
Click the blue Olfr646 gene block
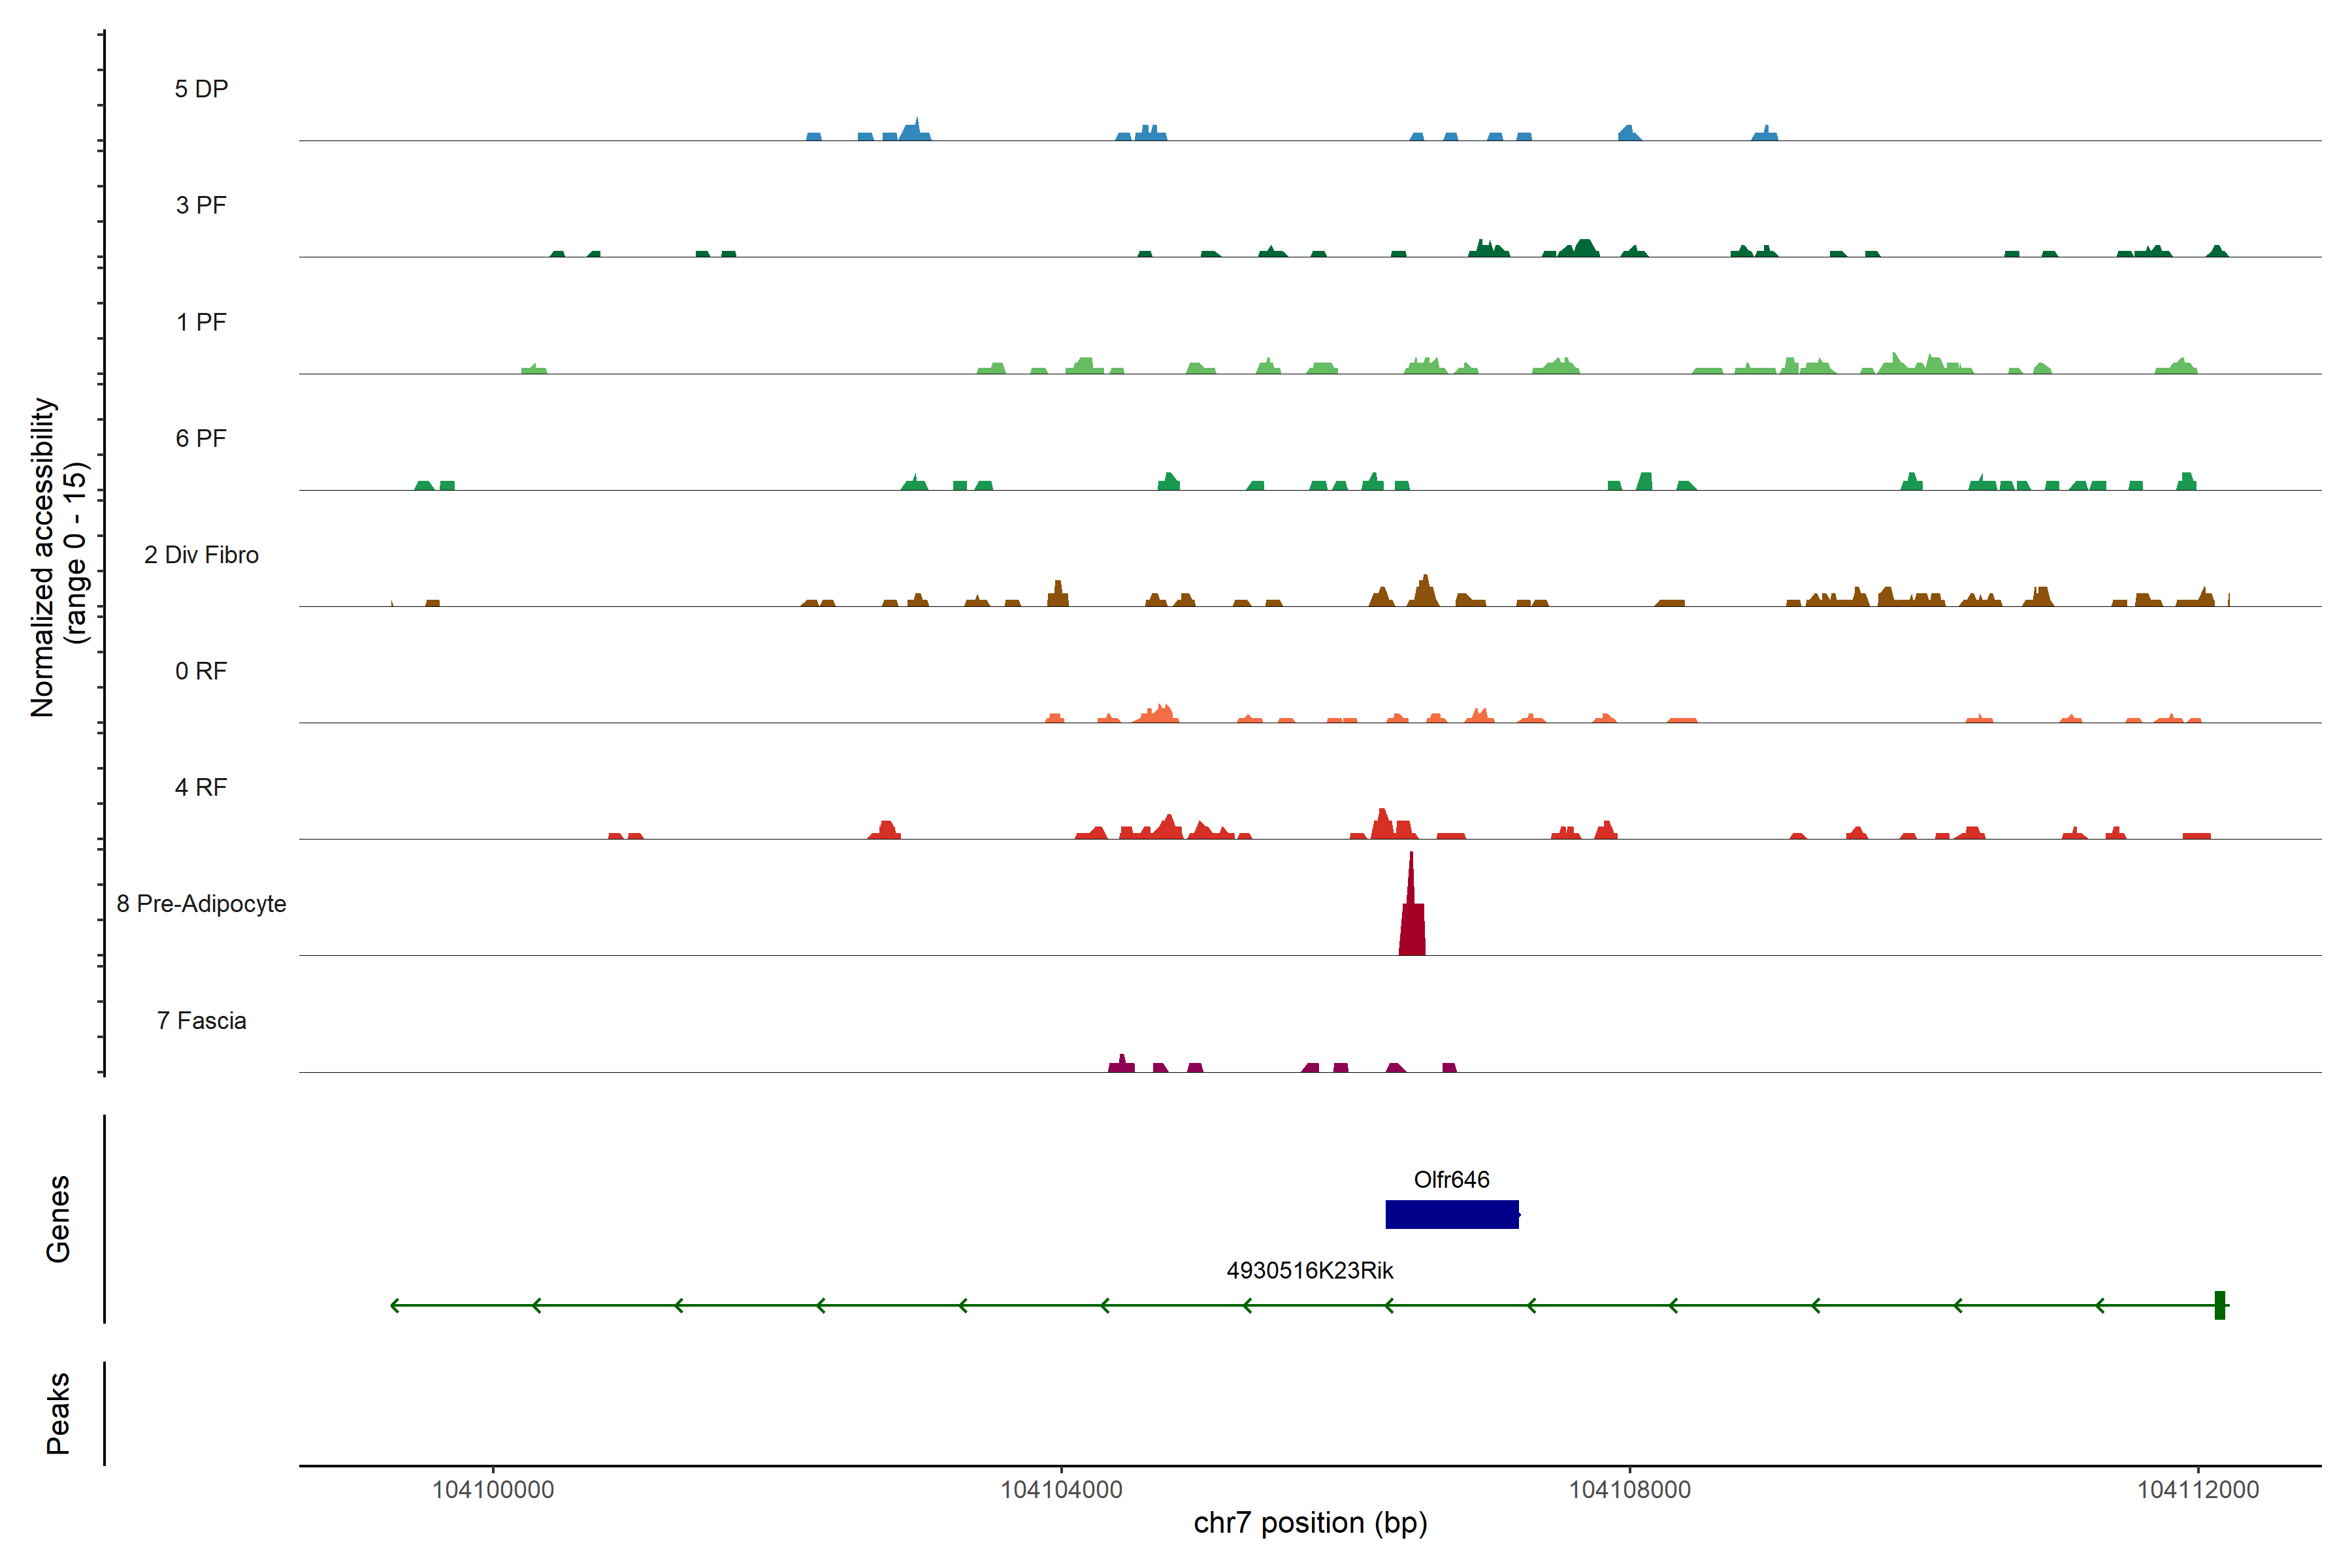[x=1451, y=1214]
